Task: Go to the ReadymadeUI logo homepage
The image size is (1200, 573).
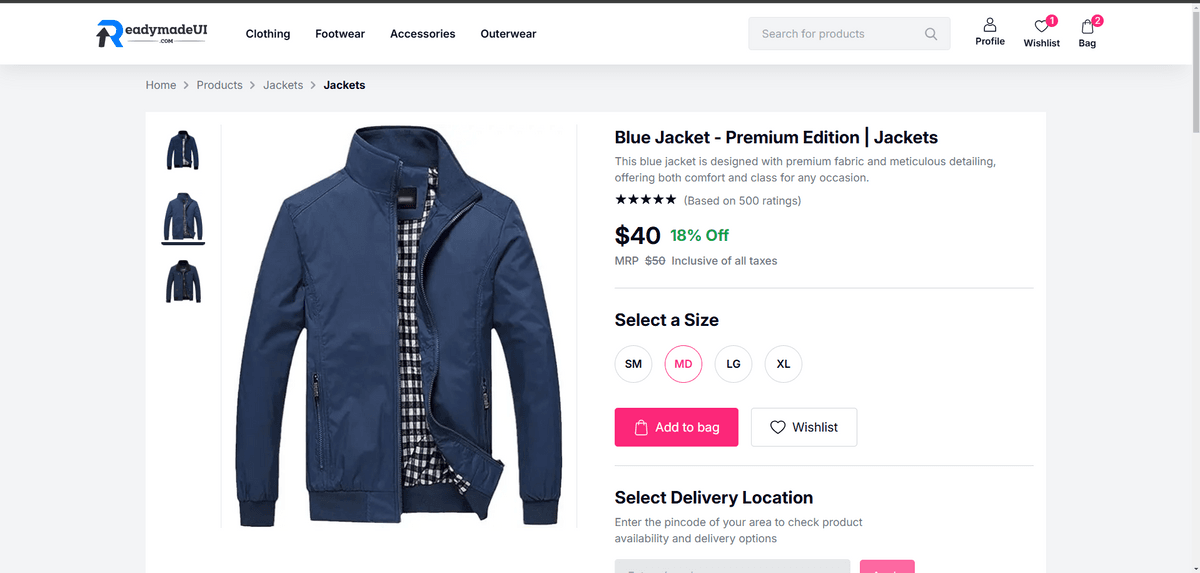Action: click(152, 33)
